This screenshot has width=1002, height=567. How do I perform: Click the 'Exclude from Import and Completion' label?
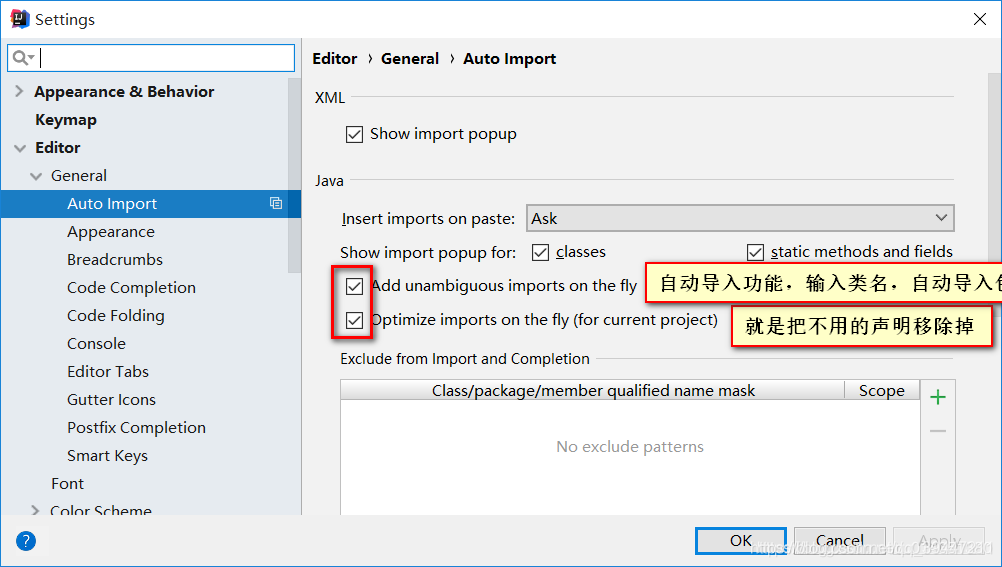coord(465,359)
